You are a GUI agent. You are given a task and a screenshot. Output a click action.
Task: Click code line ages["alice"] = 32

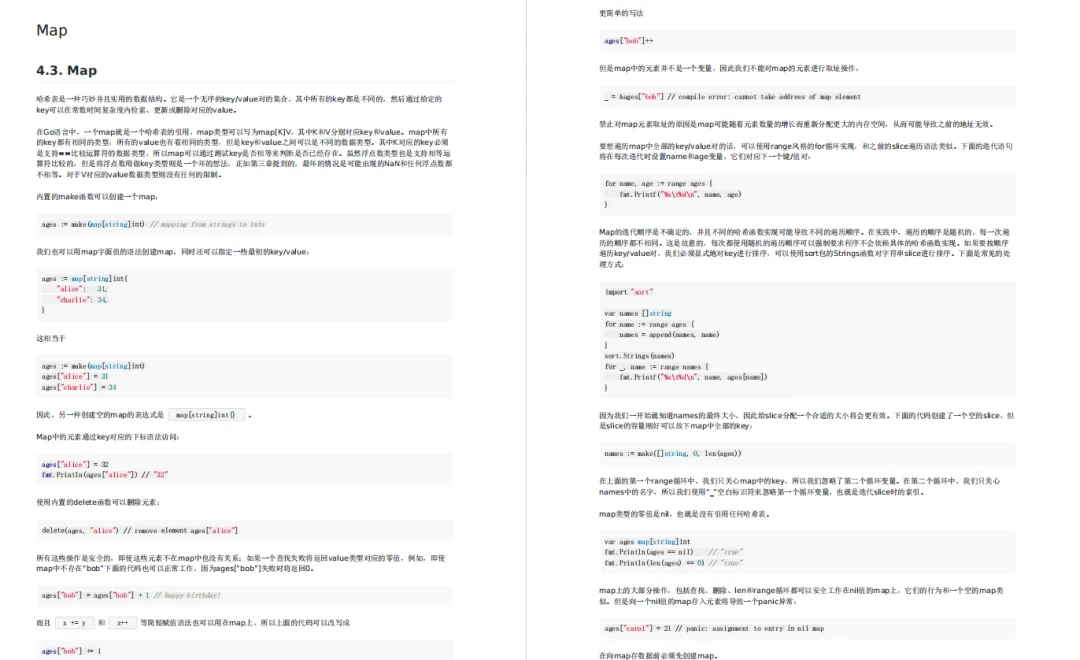(75, 465)
